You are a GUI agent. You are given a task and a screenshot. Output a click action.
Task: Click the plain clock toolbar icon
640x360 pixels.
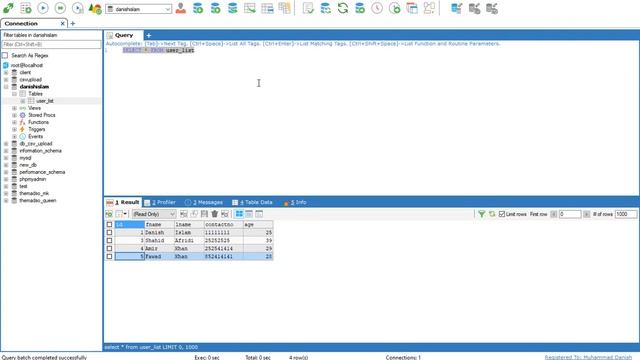(x=377, y=8)
